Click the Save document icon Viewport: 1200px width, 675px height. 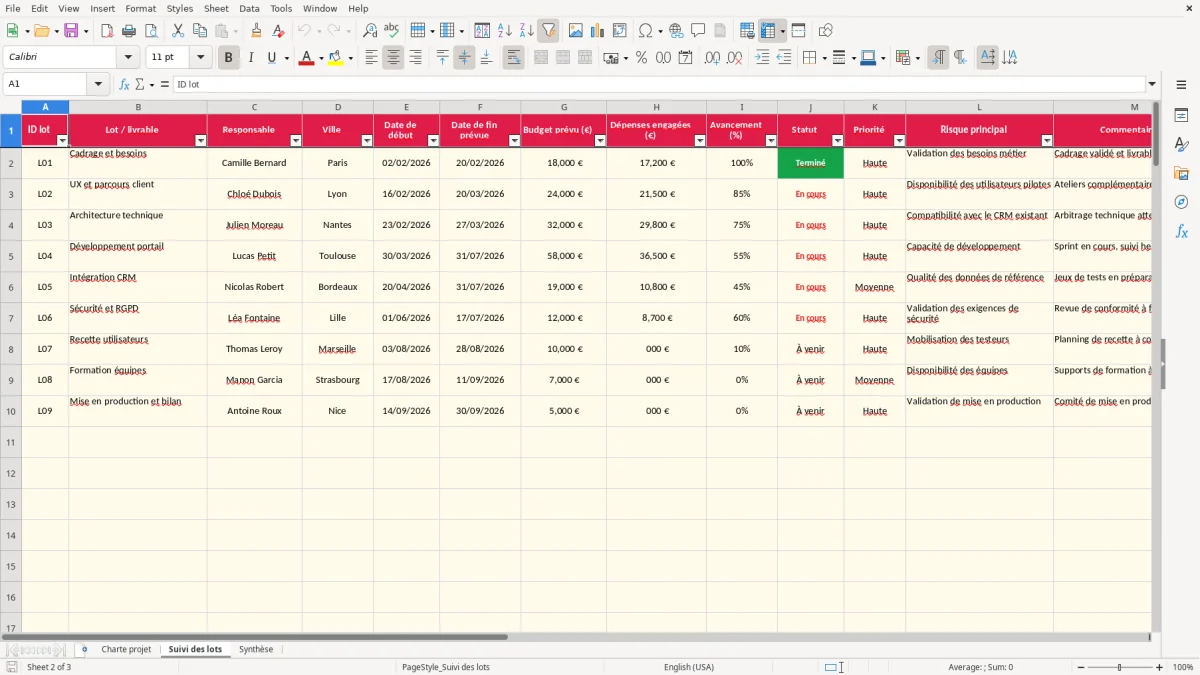pos(71,31)
